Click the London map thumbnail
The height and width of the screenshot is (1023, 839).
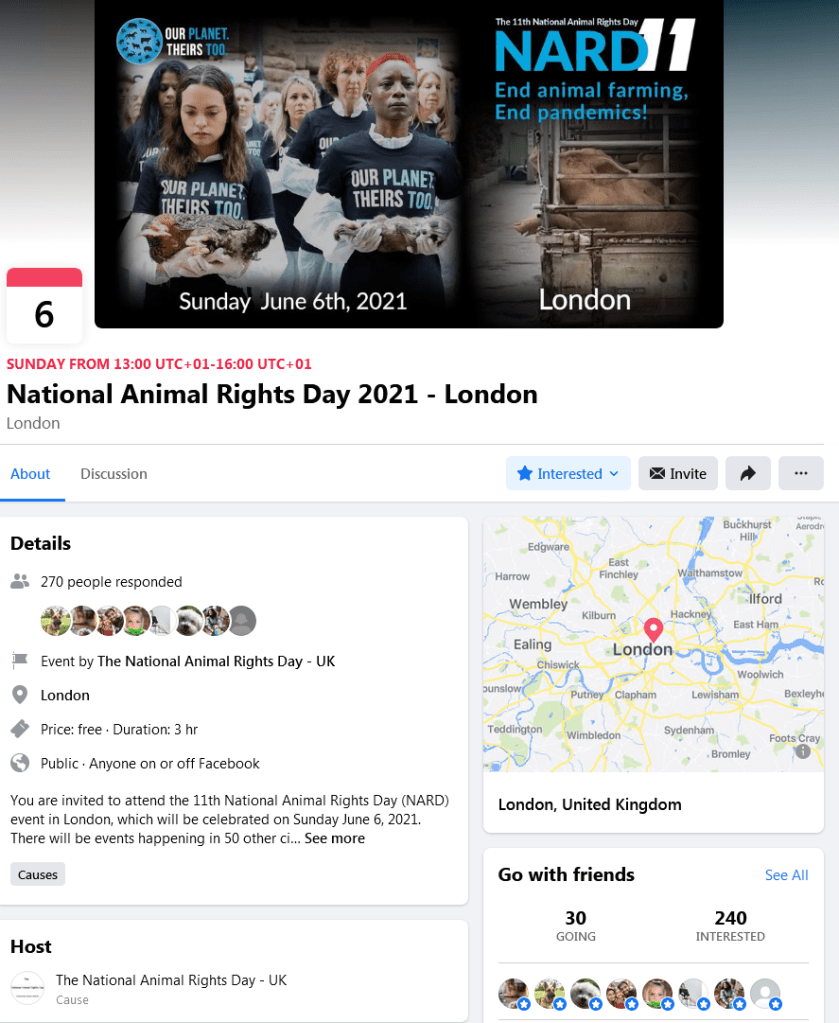point(653,644)
